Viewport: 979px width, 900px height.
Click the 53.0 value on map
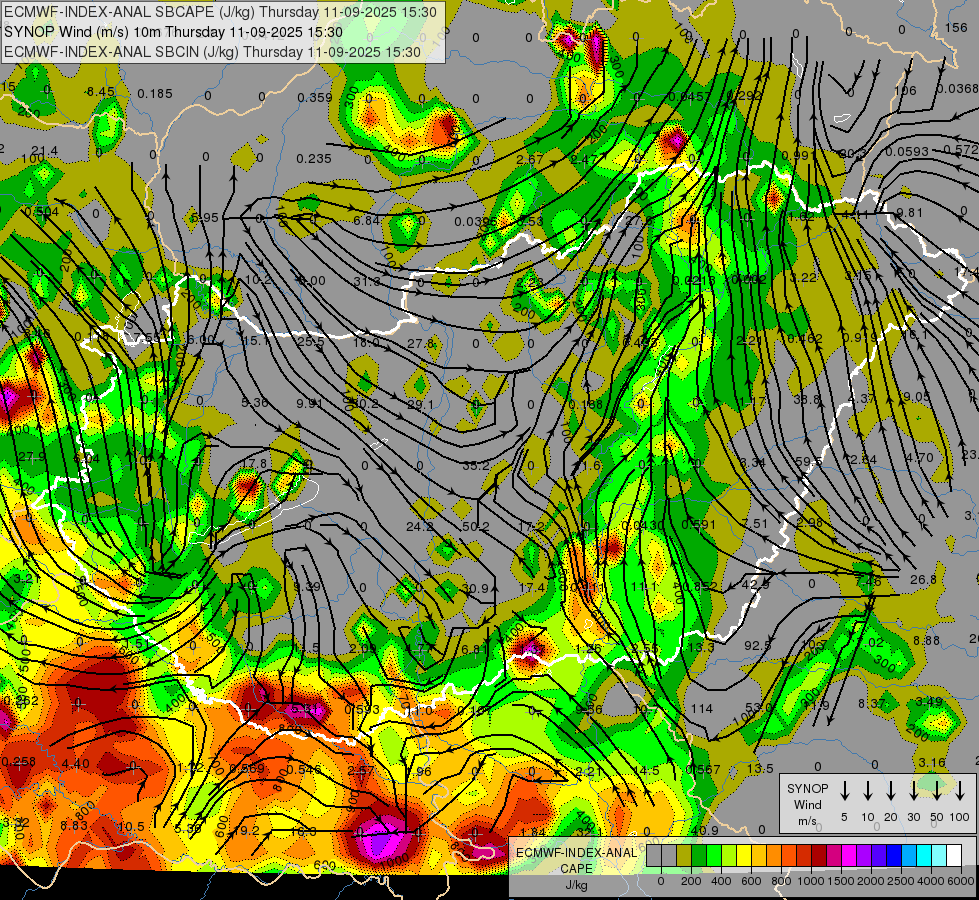(x=760, y=707)
